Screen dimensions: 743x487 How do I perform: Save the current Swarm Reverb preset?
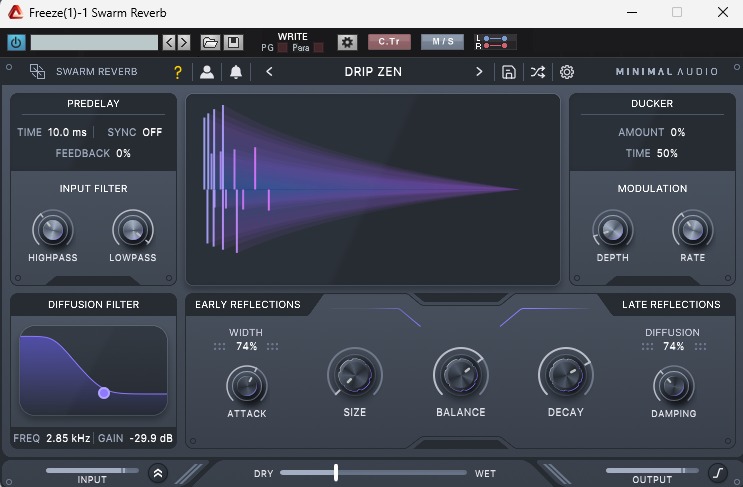(508, 72)
